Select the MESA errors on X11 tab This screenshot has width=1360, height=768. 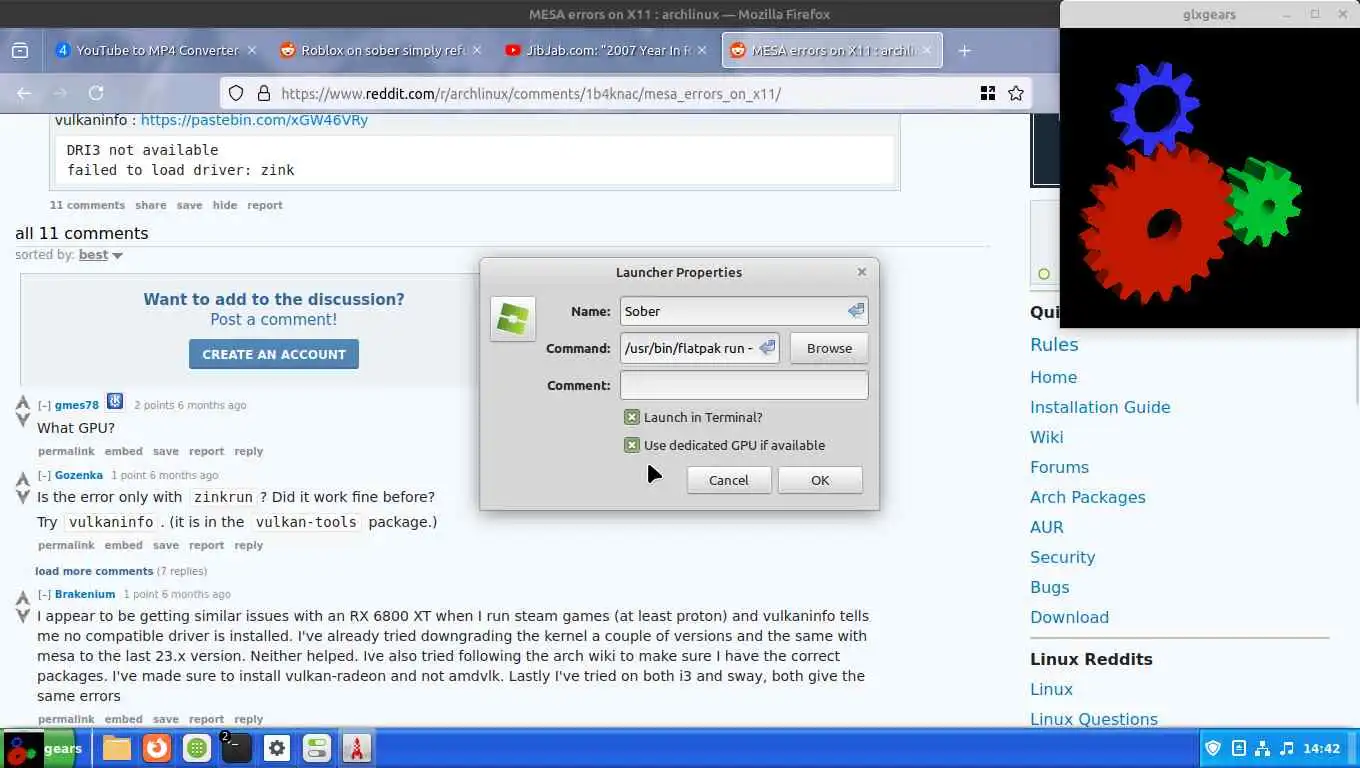[832, 50]
